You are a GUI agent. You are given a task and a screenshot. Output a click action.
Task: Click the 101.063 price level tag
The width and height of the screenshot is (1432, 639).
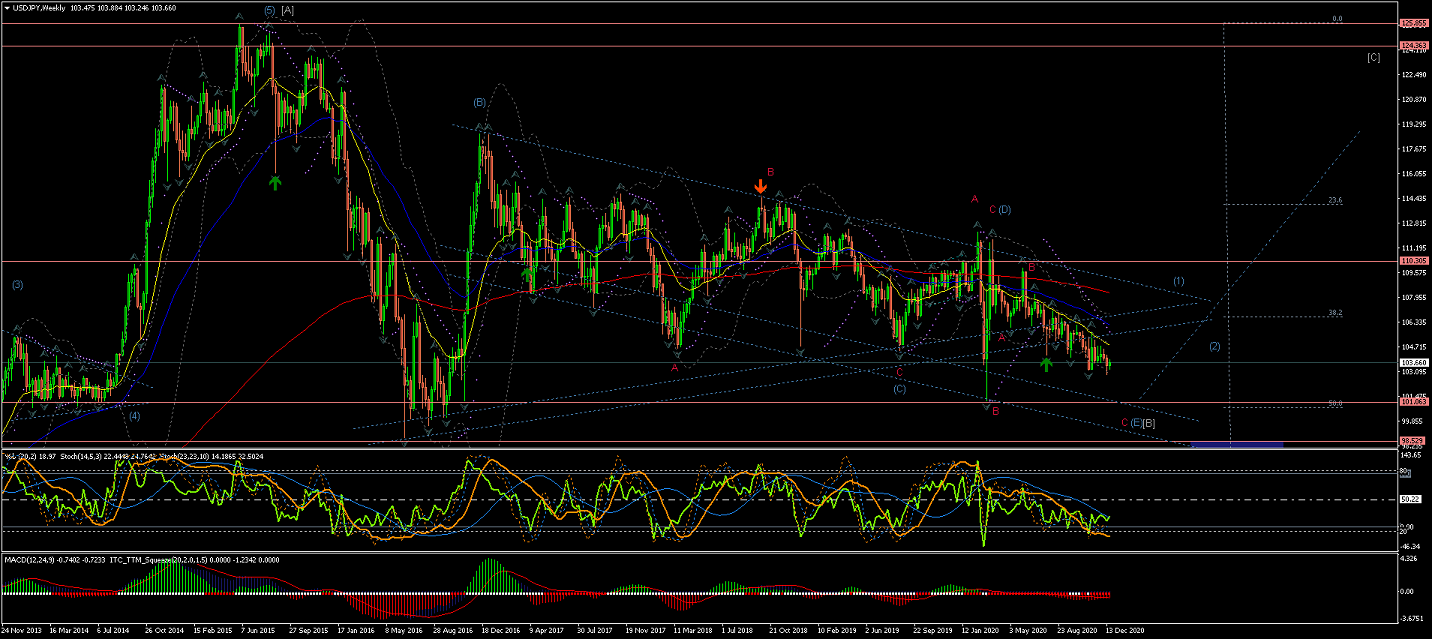pos(1412,403)
